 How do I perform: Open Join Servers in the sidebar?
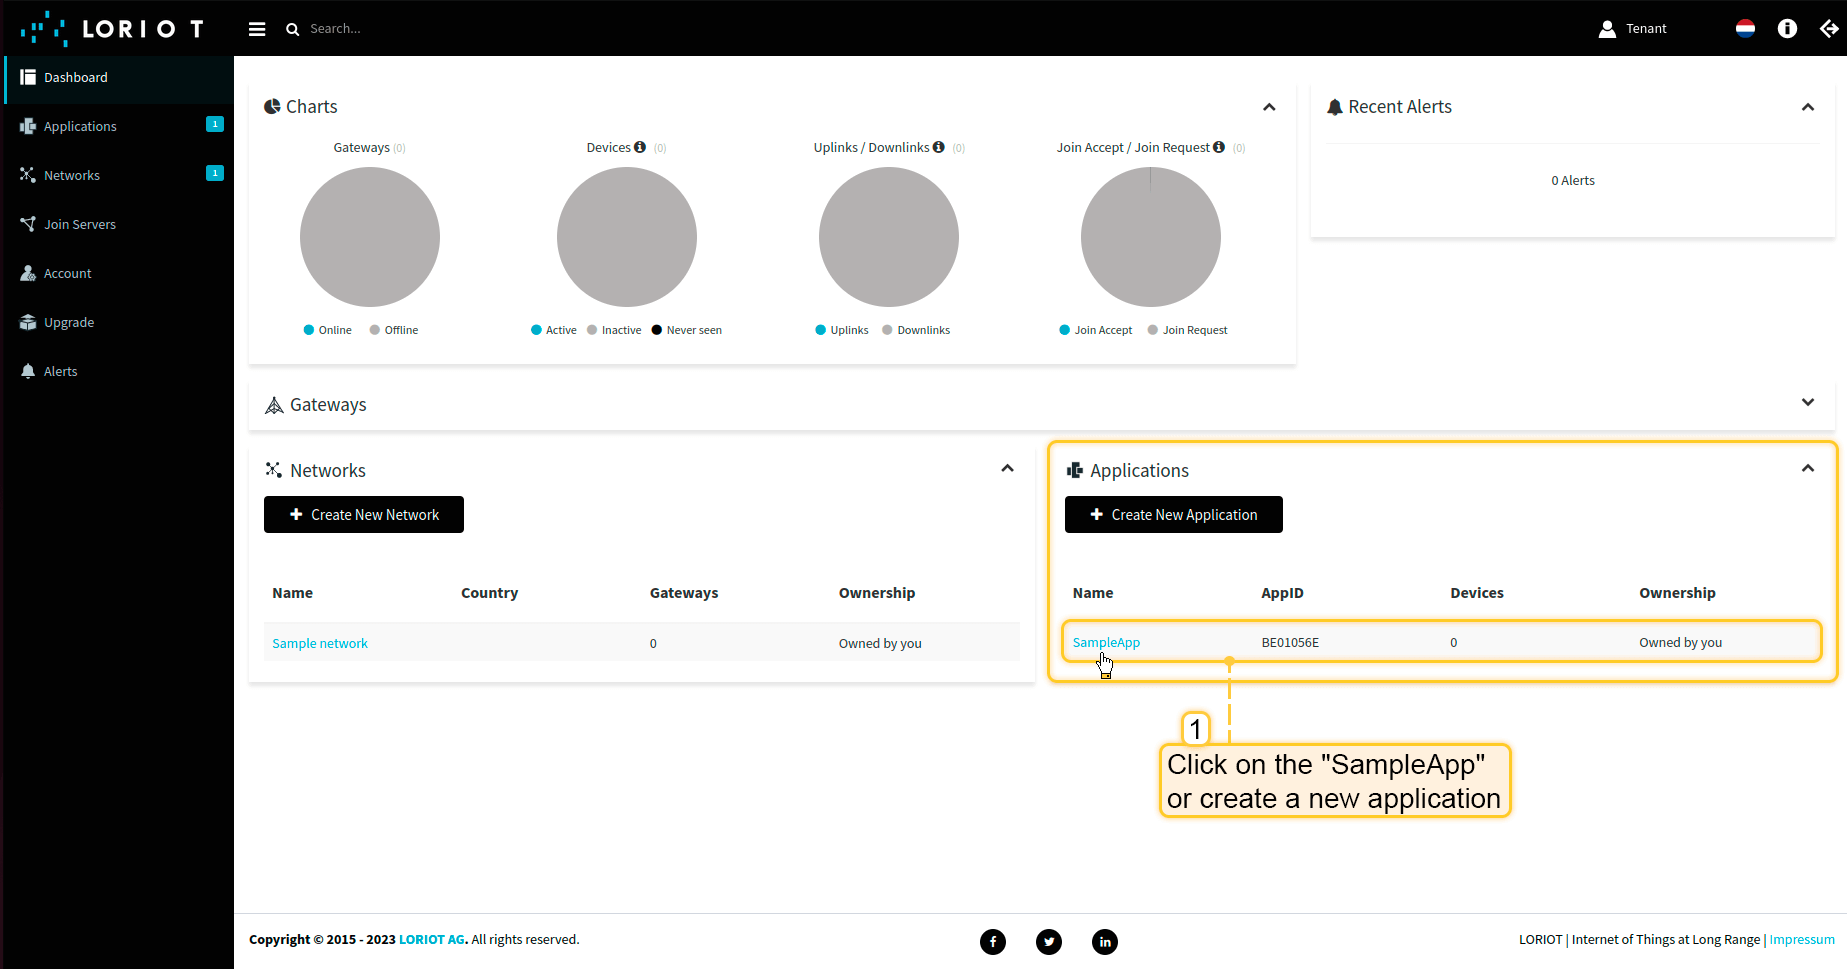[x=80, y=224]
